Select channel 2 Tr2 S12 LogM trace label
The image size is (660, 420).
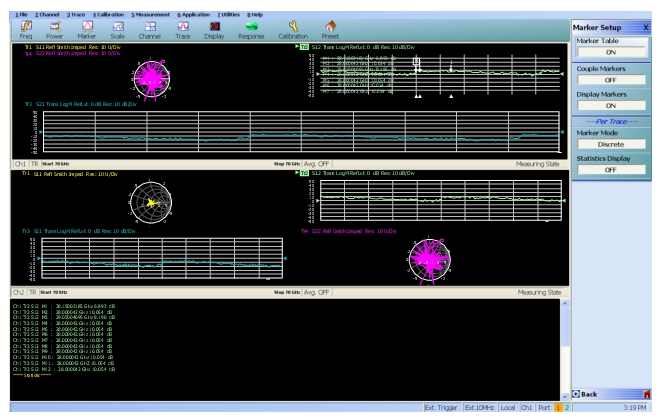coord(357,173)
